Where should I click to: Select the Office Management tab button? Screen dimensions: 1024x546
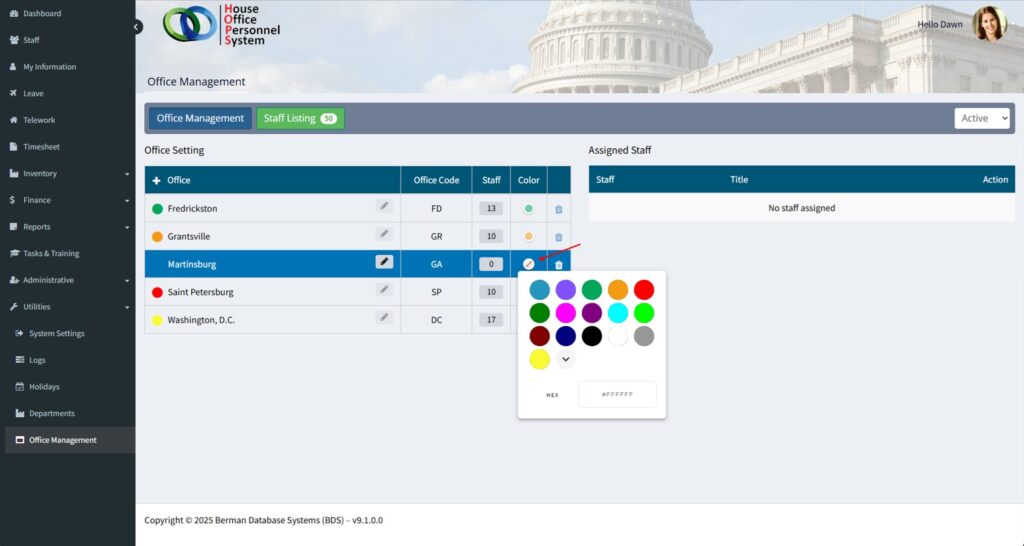pos(200,118)
